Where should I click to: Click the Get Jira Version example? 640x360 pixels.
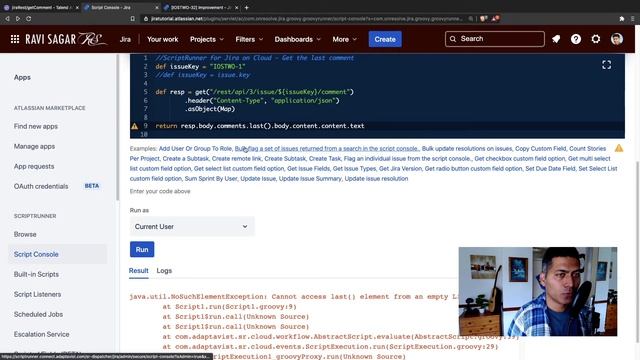click(400, 169)
